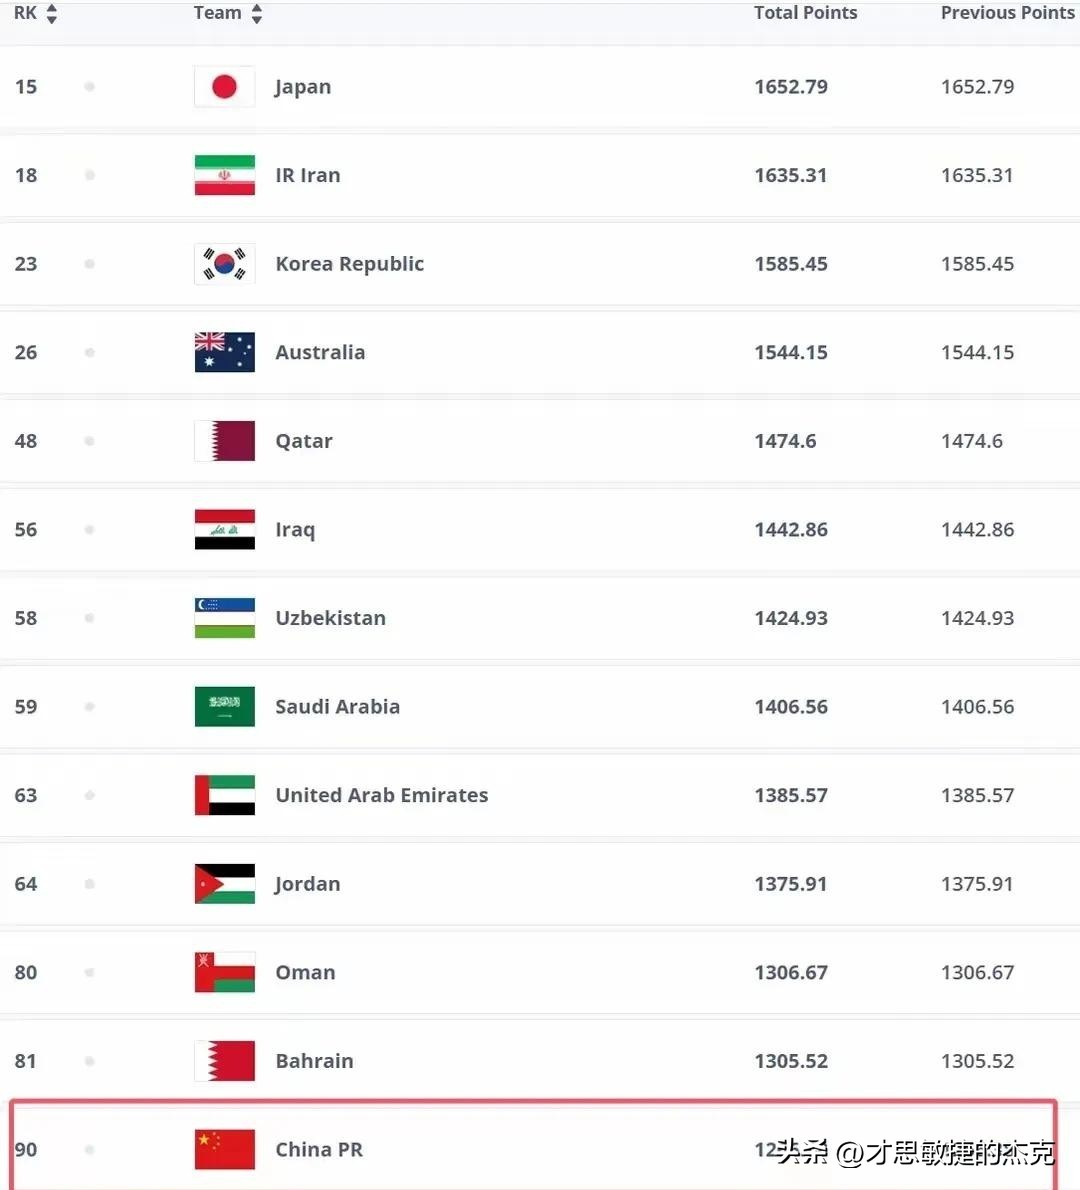Open the China PR team name

[319, 1150]
